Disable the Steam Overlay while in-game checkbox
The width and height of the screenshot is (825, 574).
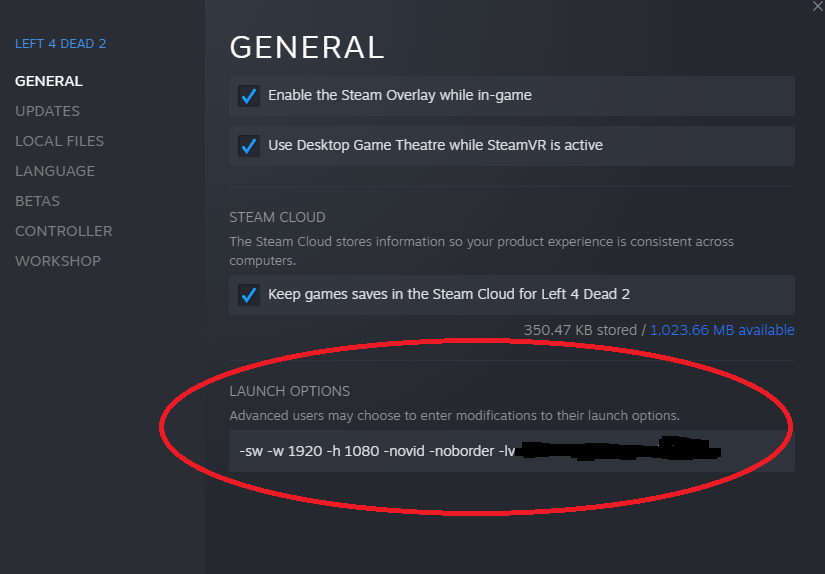point(249,96)
